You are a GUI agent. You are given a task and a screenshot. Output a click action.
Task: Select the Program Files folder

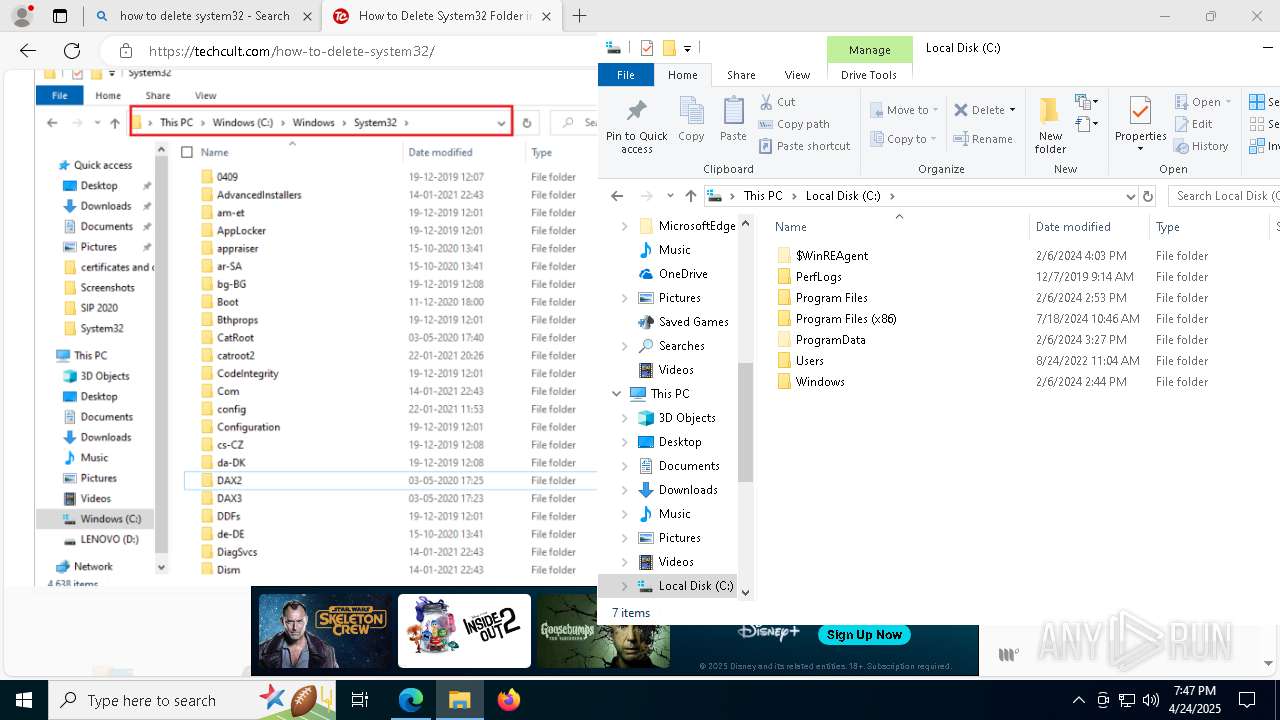click(x=831, y=298)
